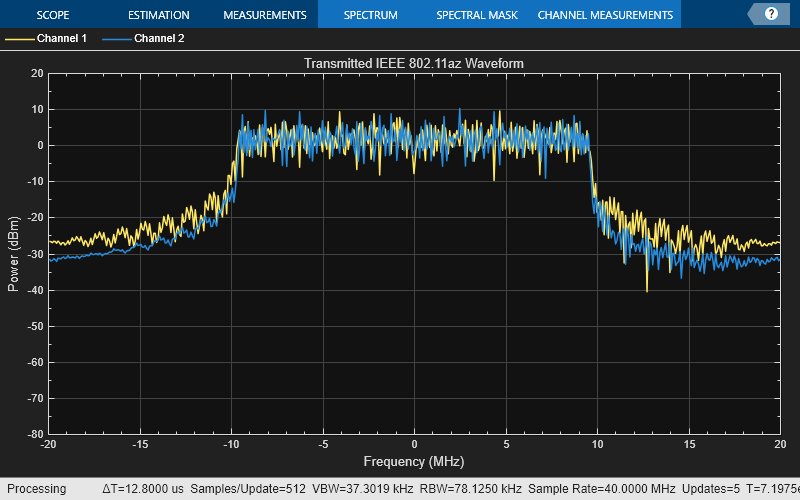Click the VBW=37.3019 kHz status entry
The height and width of the screenshot is (500, 800).
click(362, 489)
